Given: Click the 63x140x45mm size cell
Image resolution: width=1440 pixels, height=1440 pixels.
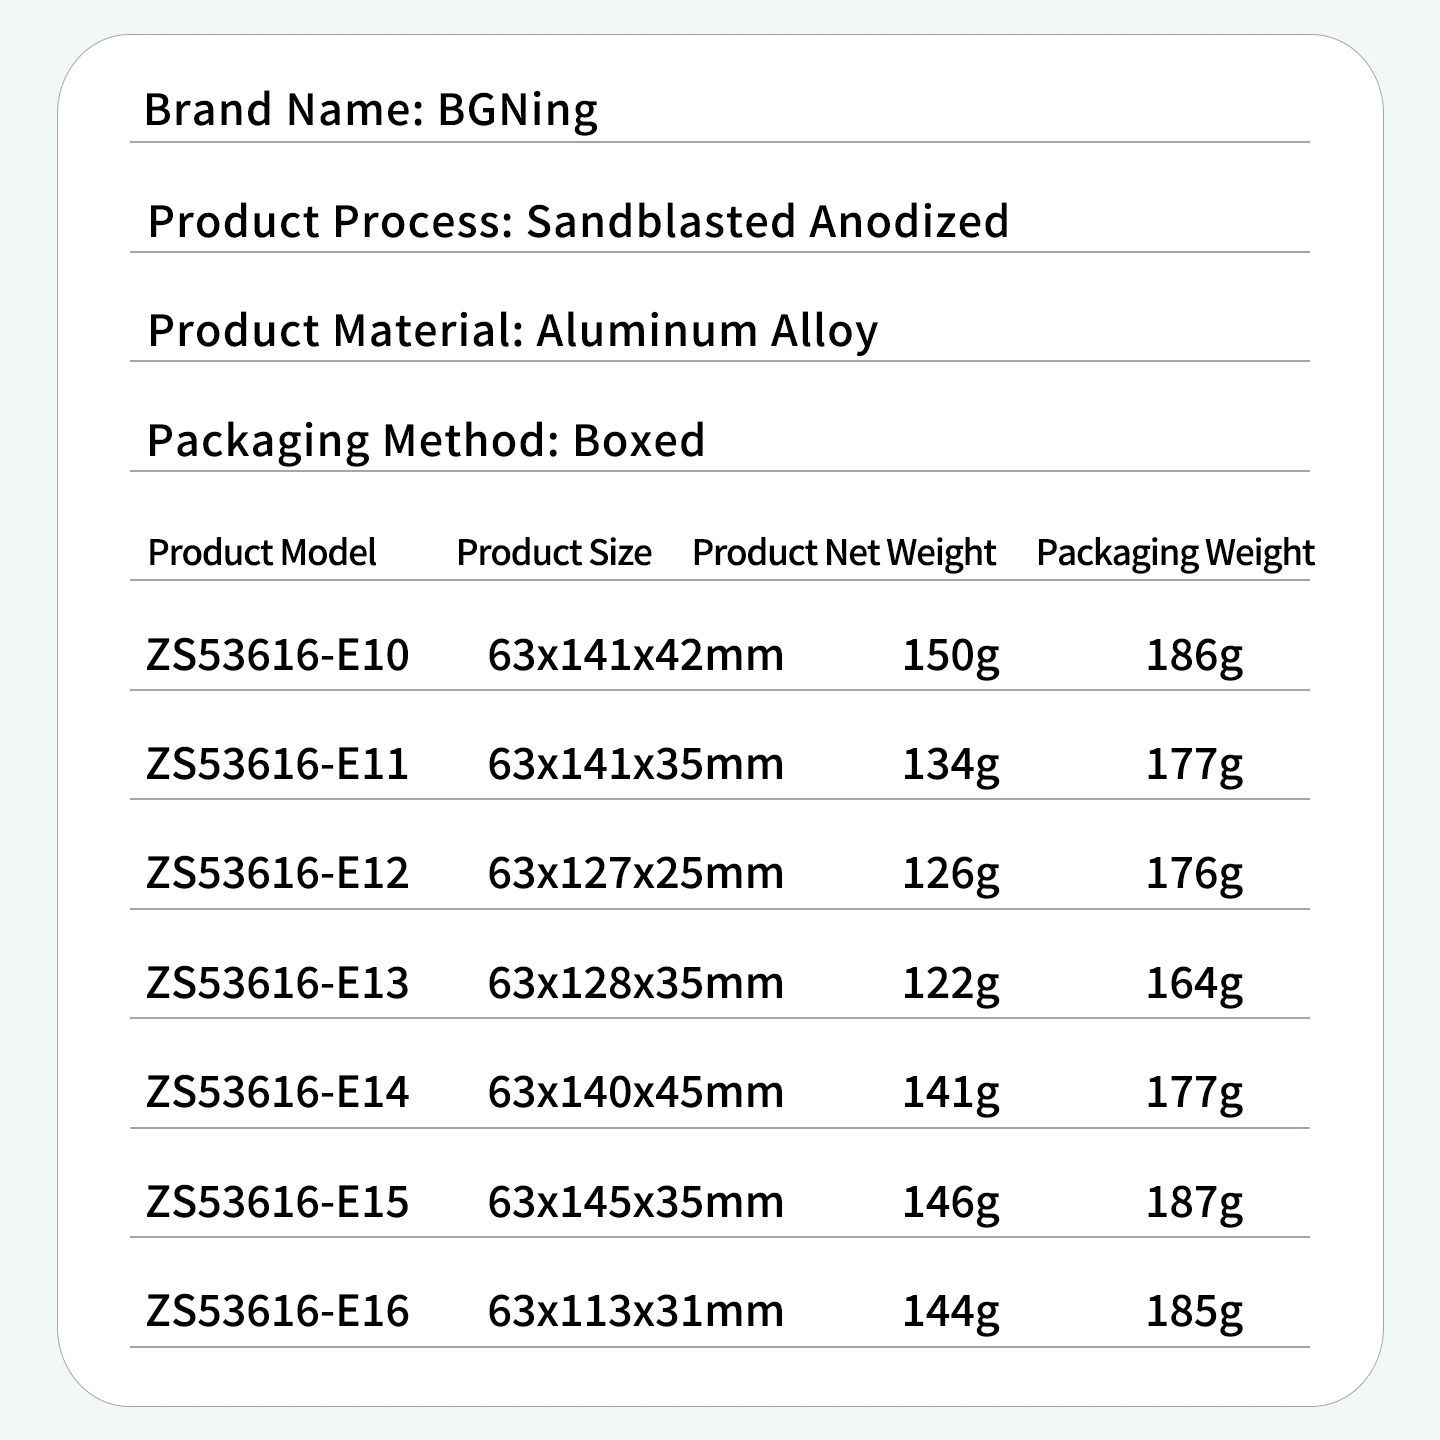Looking at the screenshot, I should (636, 1093).
